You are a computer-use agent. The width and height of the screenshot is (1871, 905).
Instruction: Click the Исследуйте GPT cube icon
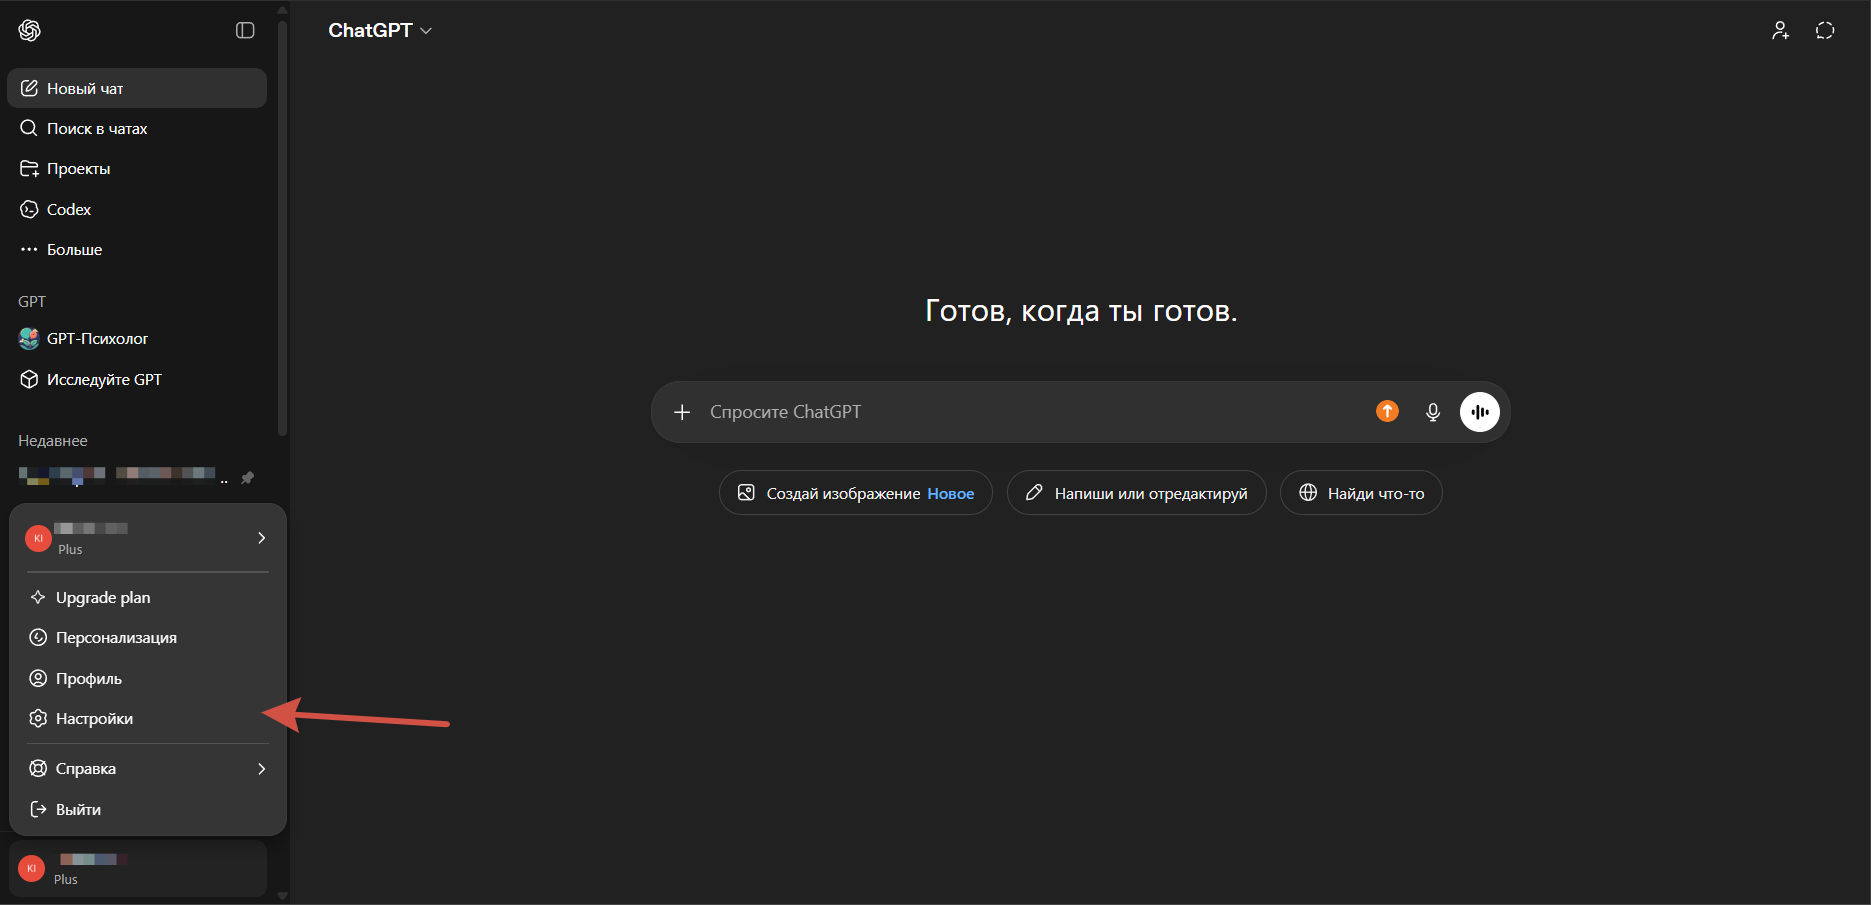29,379
